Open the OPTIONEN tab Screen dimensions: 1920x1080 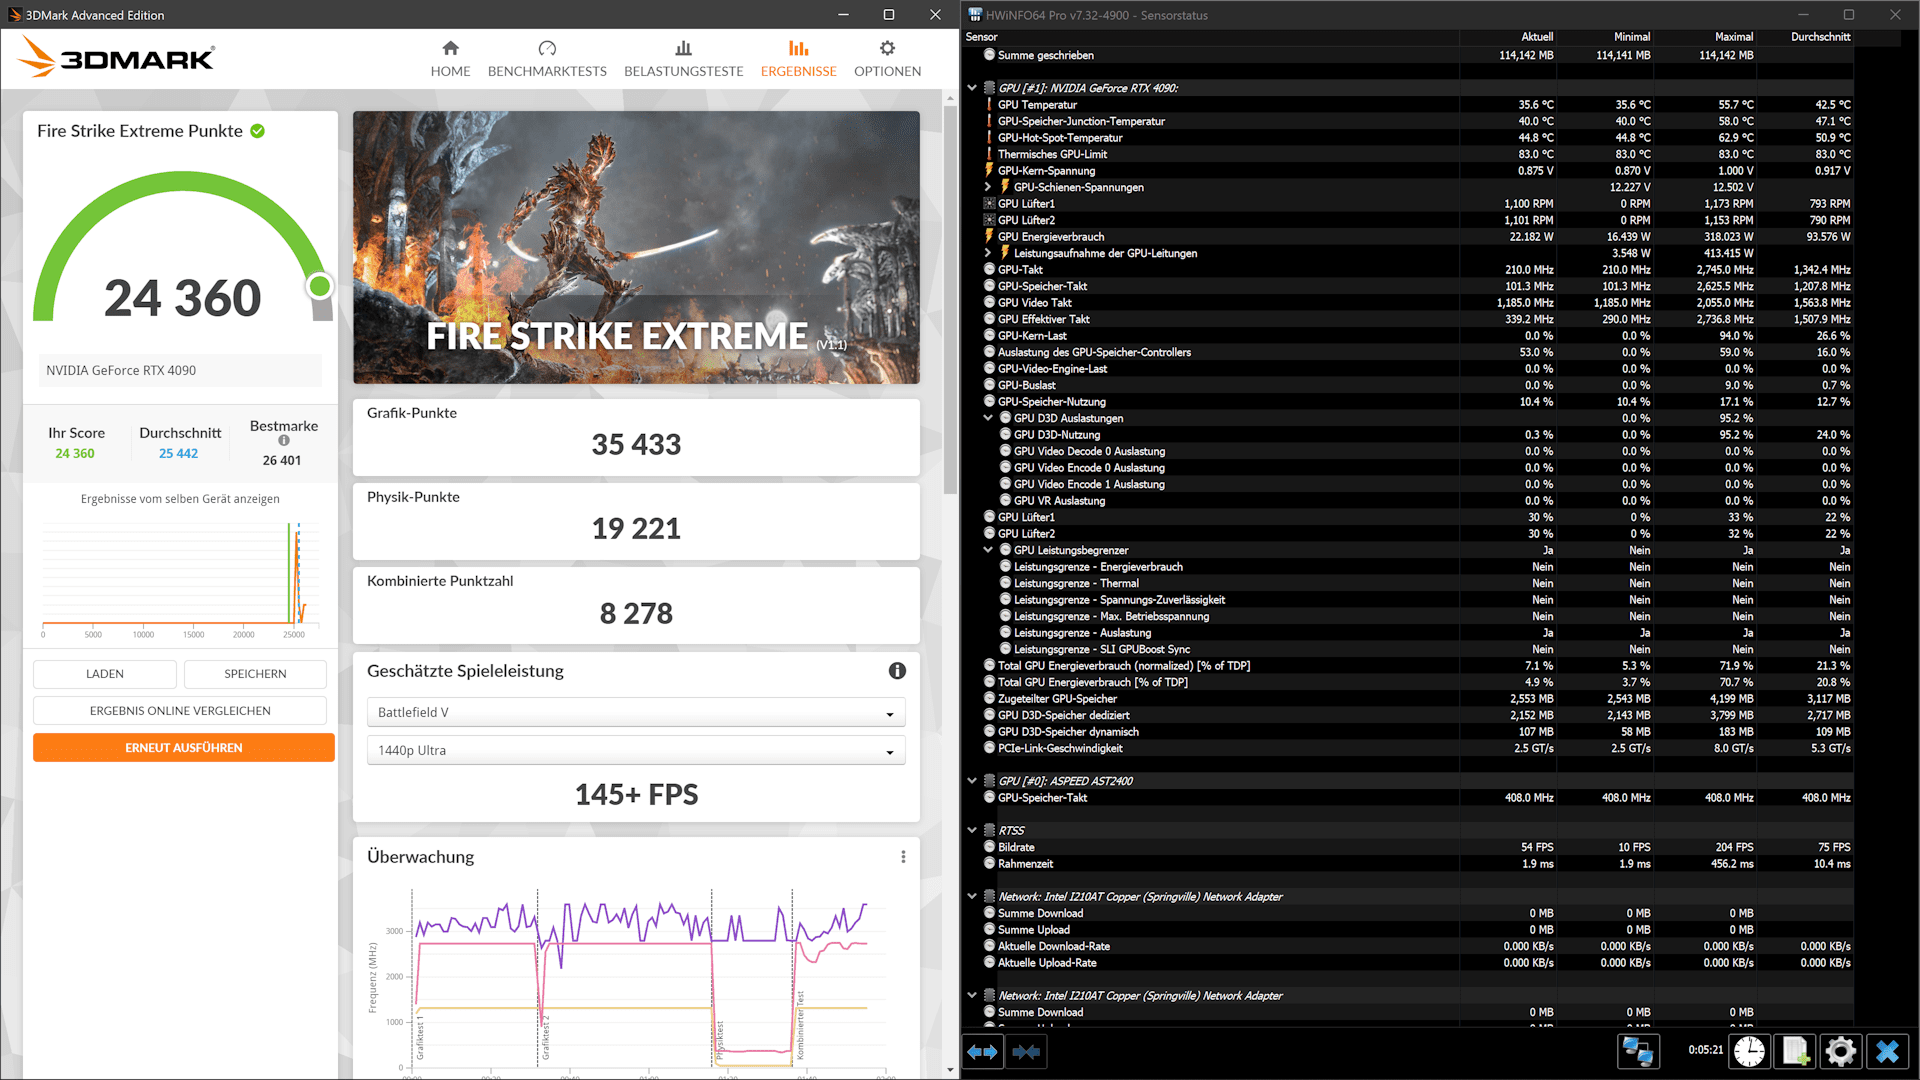click(x=887, y=59)
